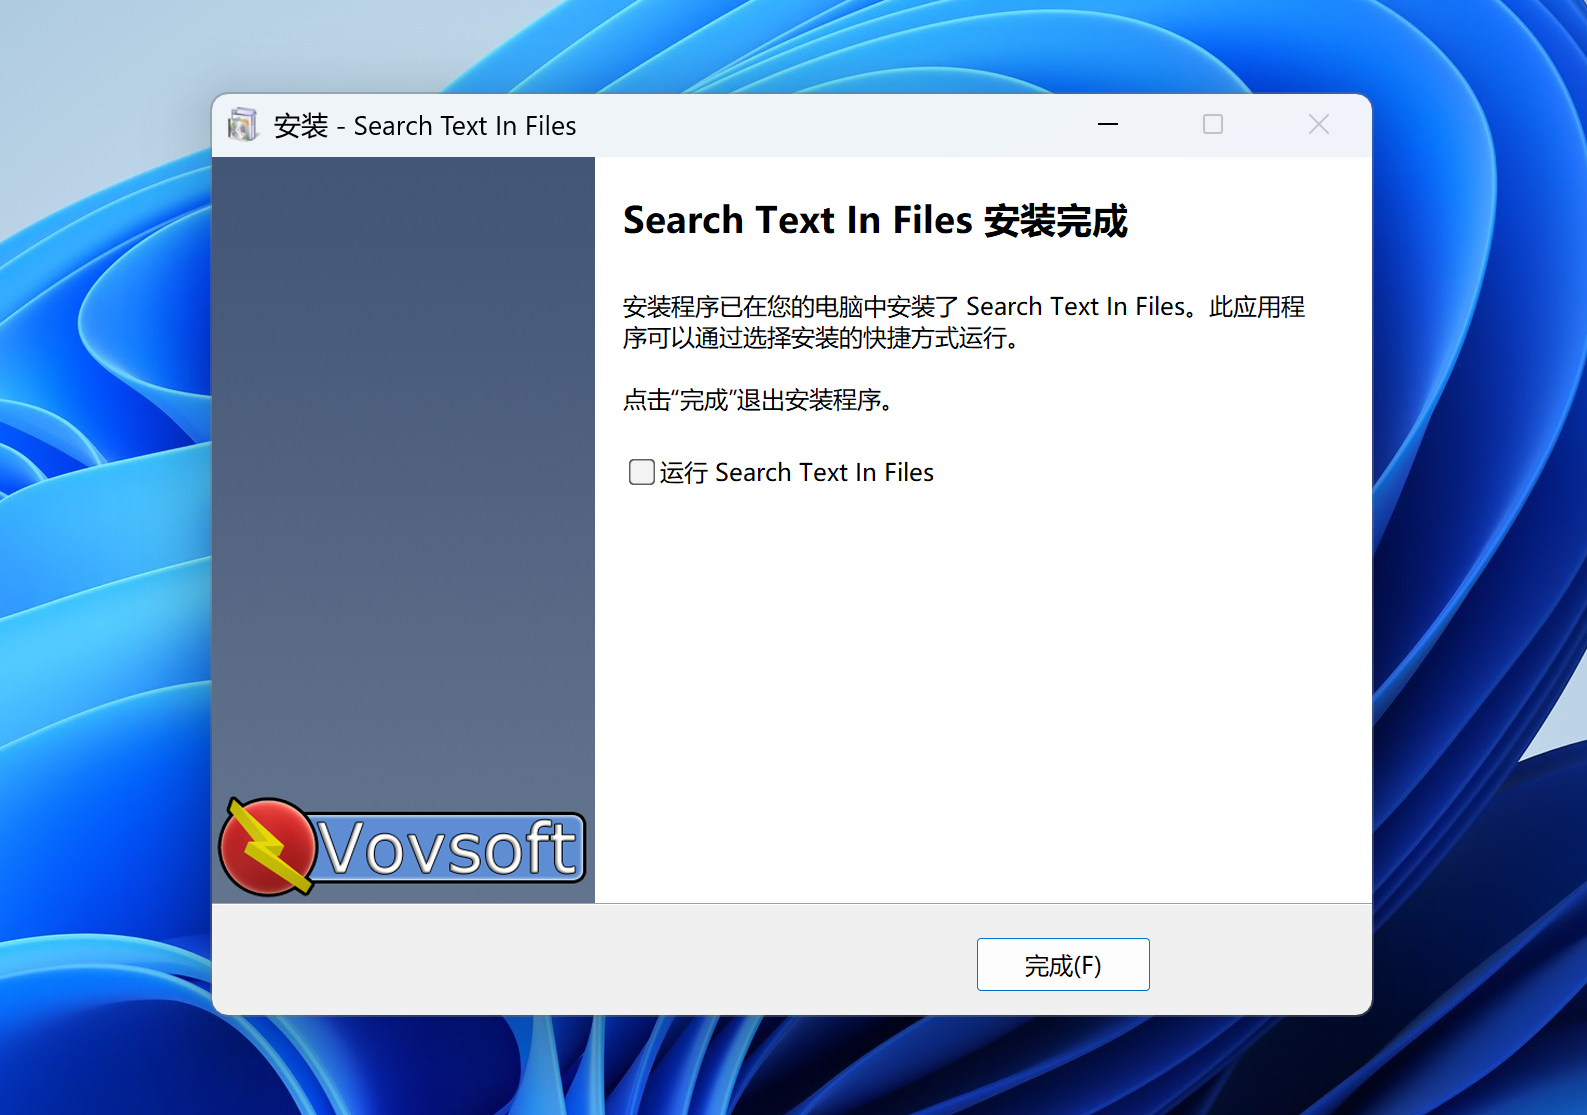
Task: Click the title text 安装 - Search Text In Files
Action: (x=425, y=126)
